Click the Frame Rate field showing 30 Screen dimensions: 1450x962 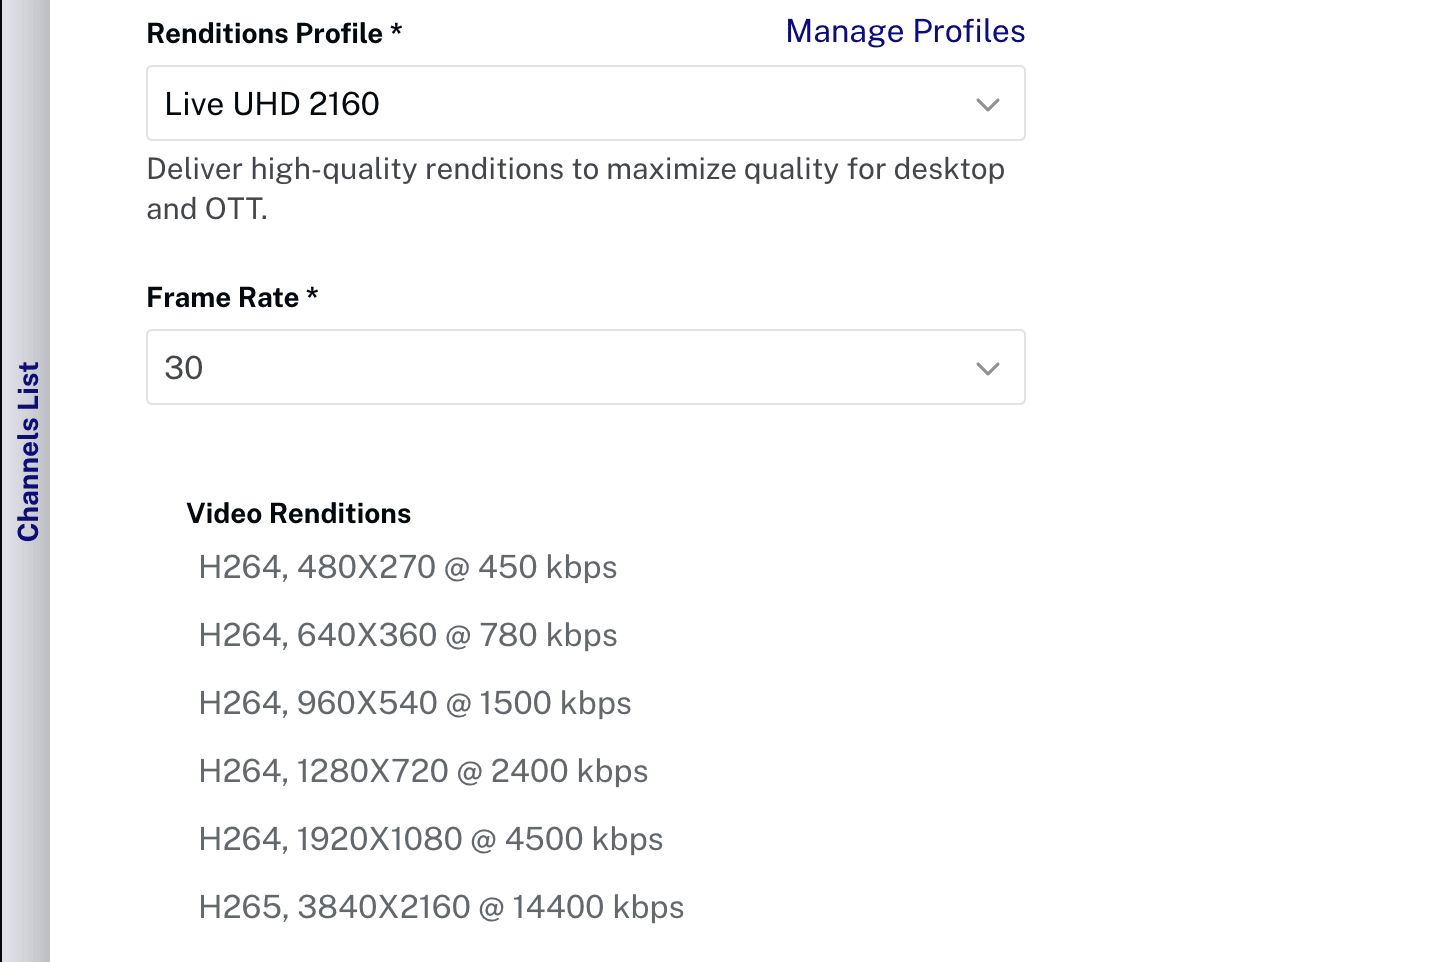tap(585, 367)
